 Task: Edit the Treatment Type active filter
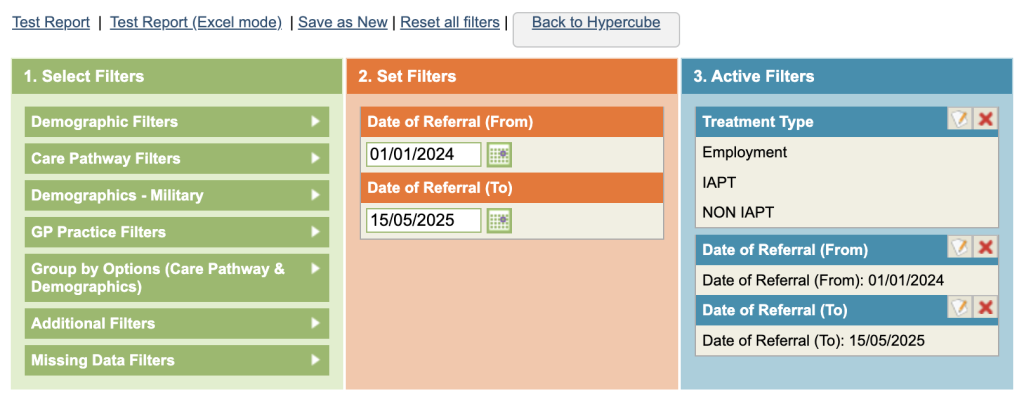click(x=960, y=120)
